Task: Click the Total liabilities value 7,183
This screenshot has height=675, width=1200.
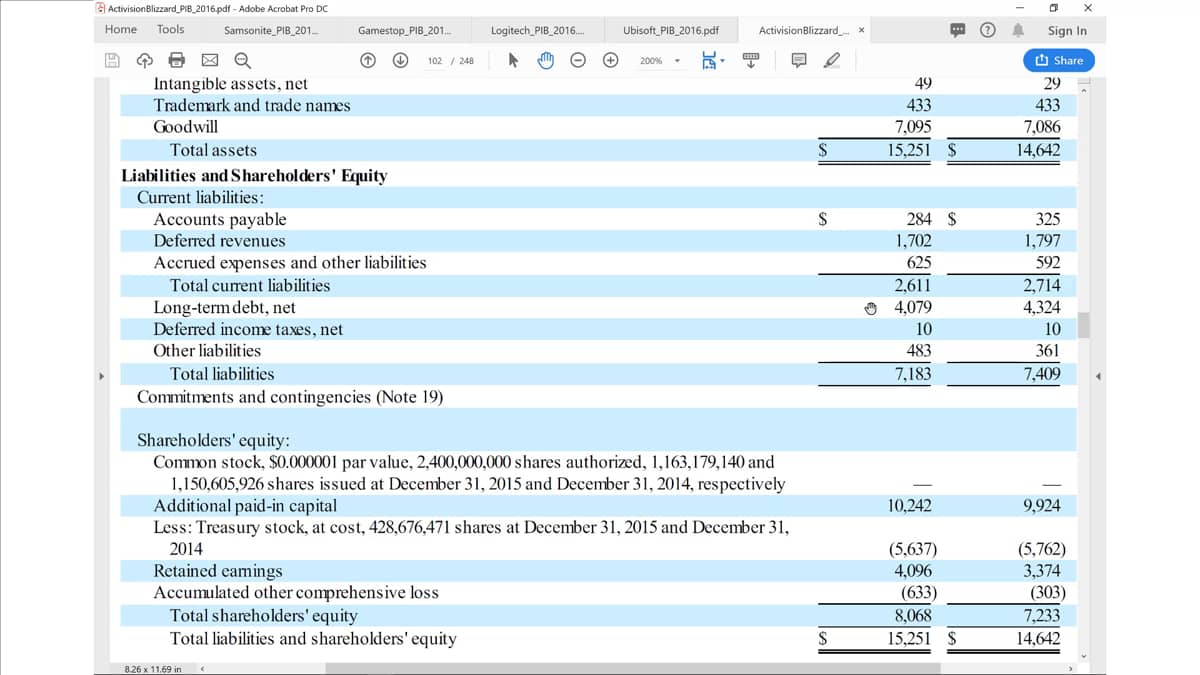Action: pos(912,373)
